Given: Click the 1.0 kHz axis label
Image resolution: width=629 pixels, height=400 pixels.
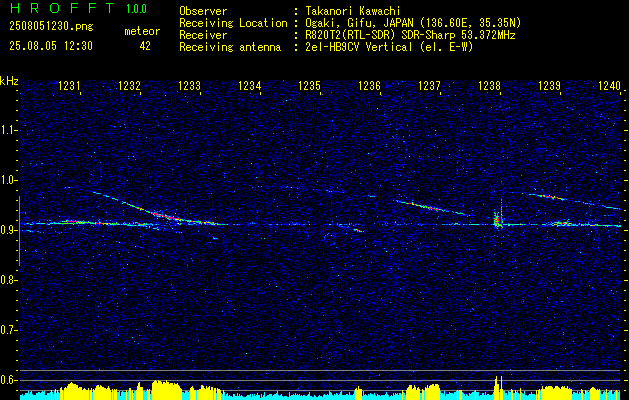Looking at the screenshot, I should click(x=9, y=180).
